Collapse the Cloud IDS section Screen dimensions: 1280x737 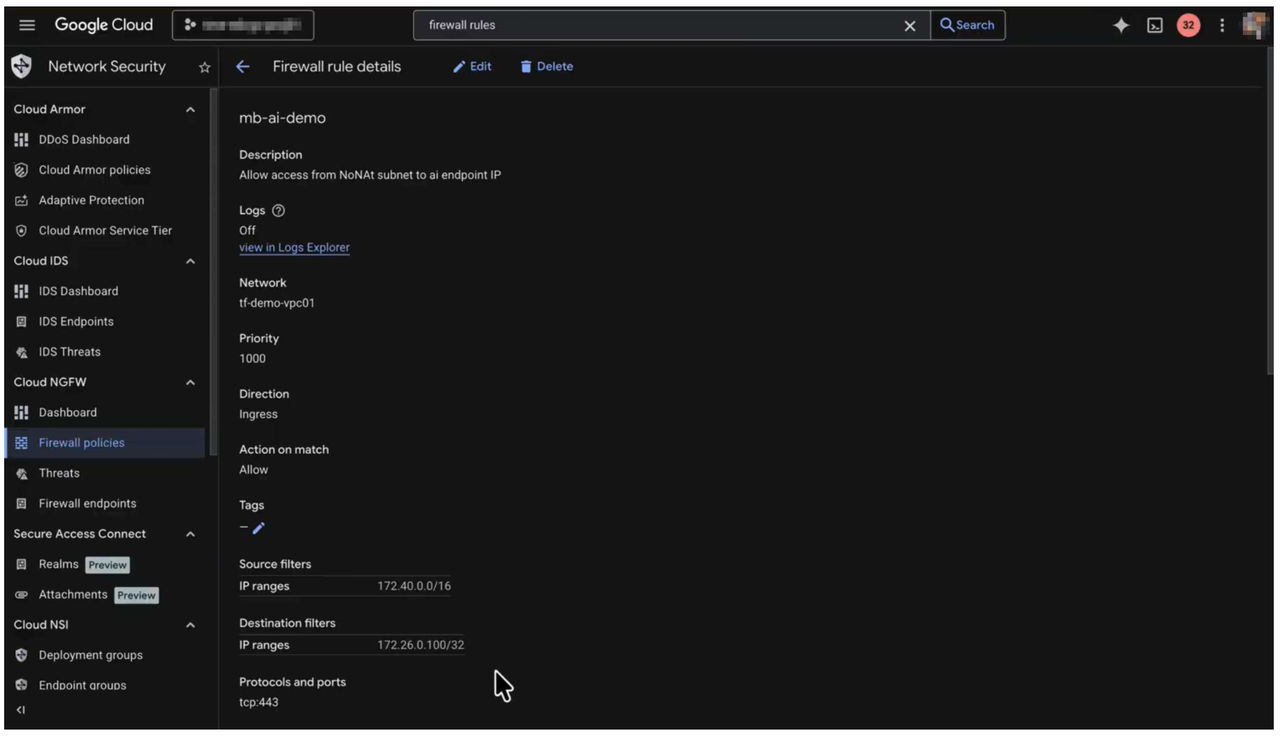(190, 261)
